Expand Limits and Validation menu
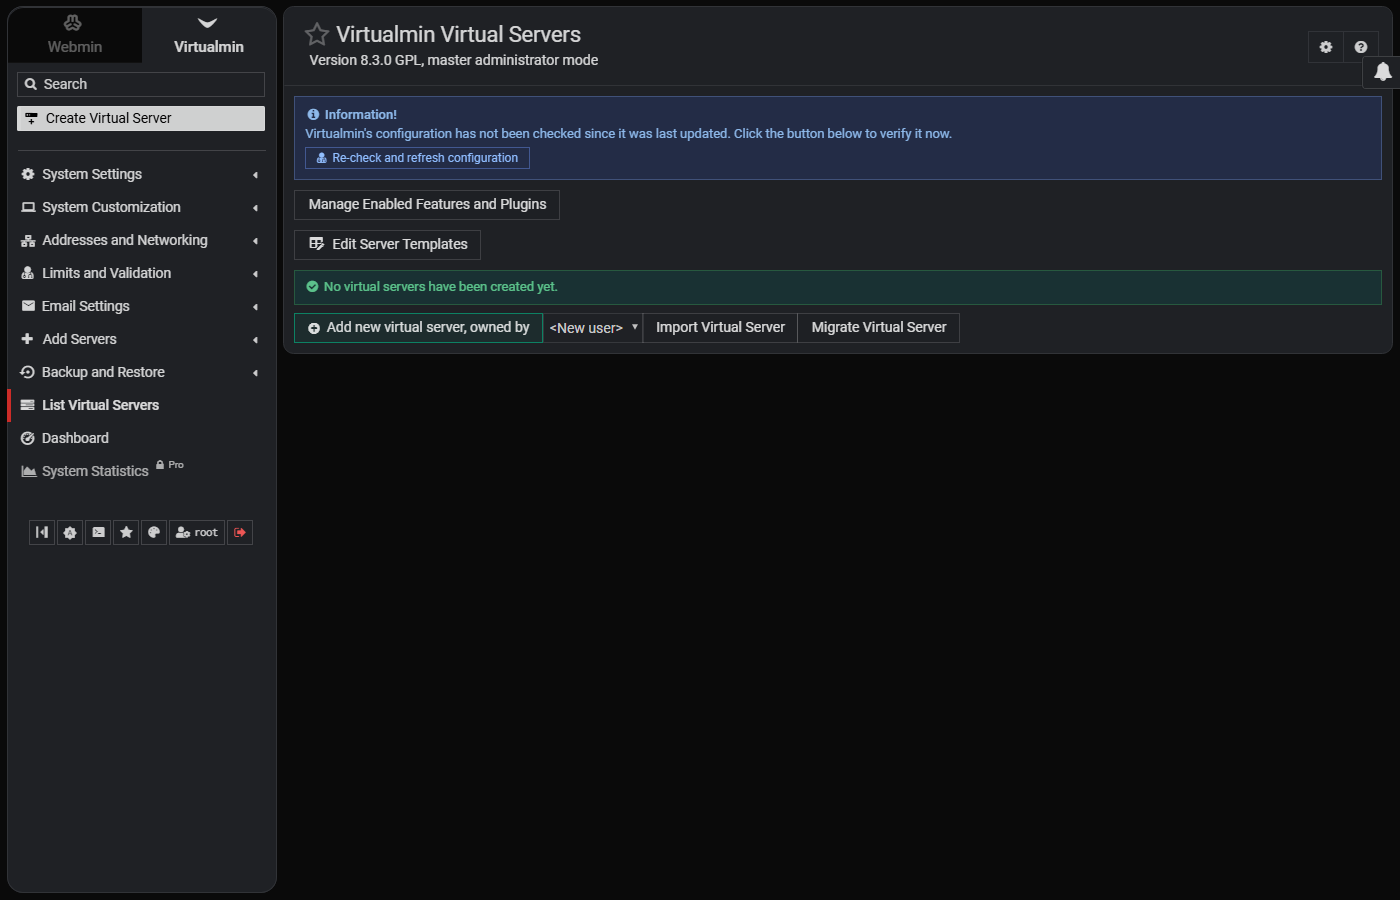Viewport: 1400px width, 900px height. click(x=141, y=273)
